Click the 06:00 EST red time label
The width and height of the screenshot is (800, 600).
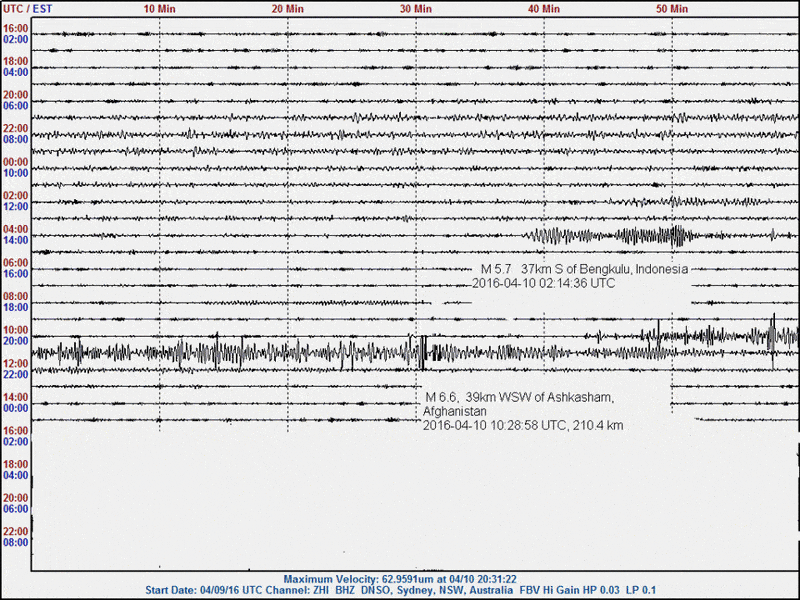coord(17,103)
